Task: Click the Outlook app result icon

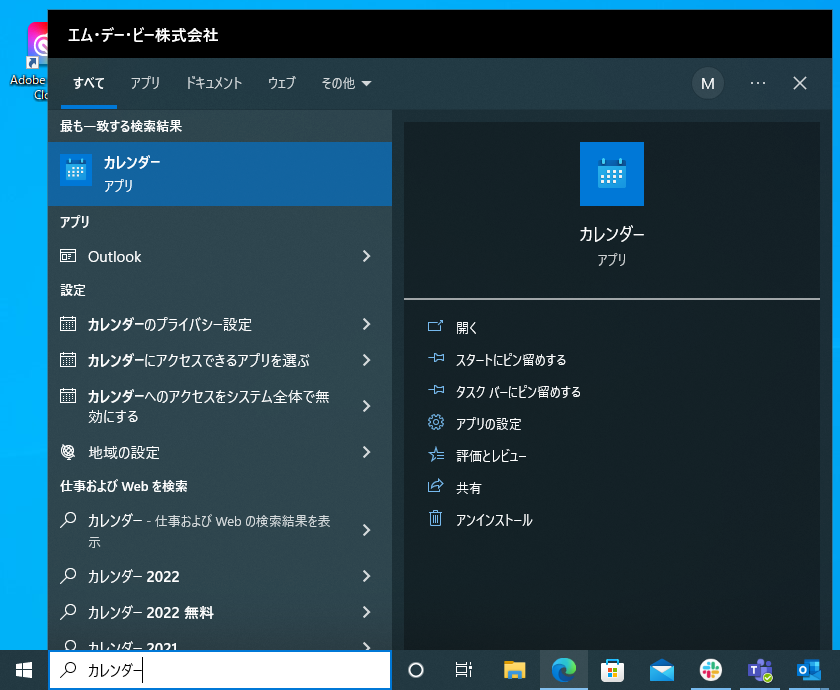Action: click(68, 256)
